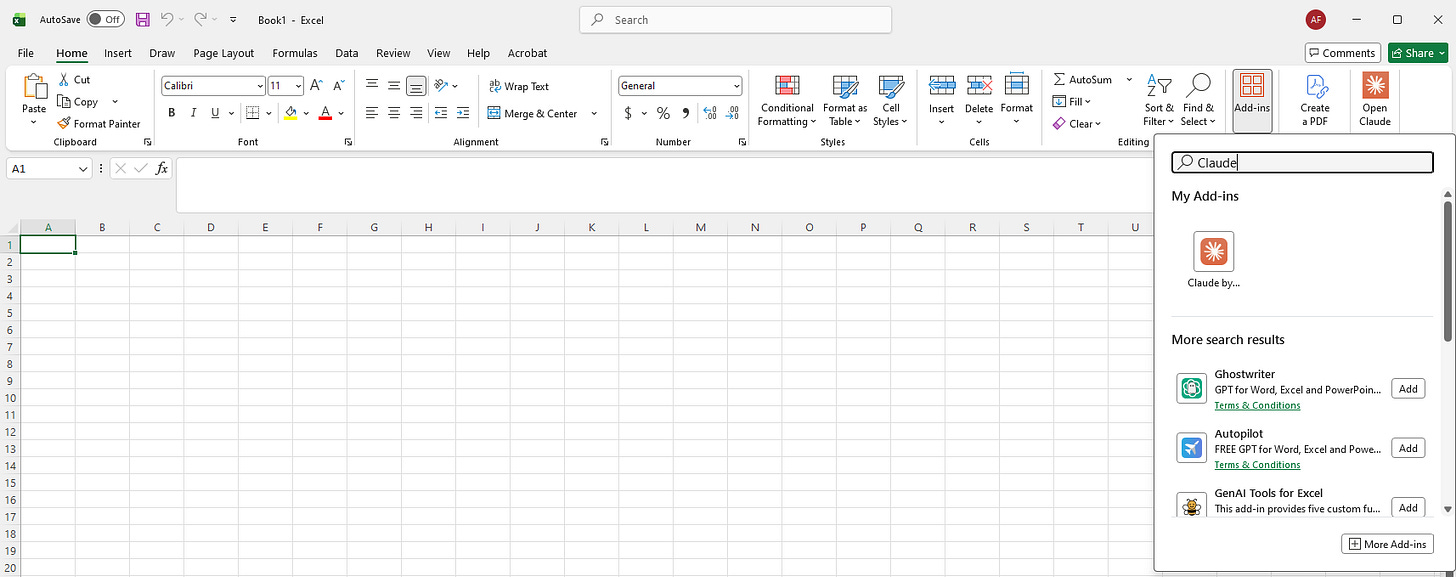Apply Italic formatting

[192, 113]
